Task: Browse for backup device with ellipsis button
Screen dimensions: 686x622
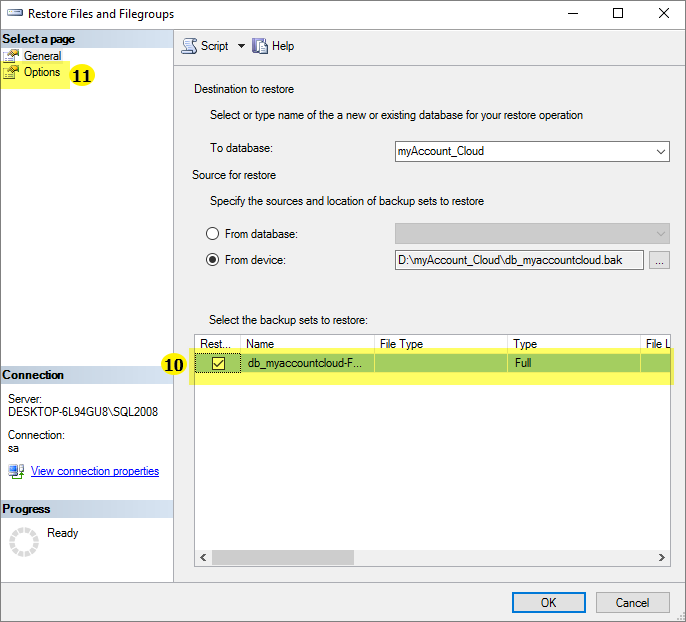Action: tap(659, 260)
